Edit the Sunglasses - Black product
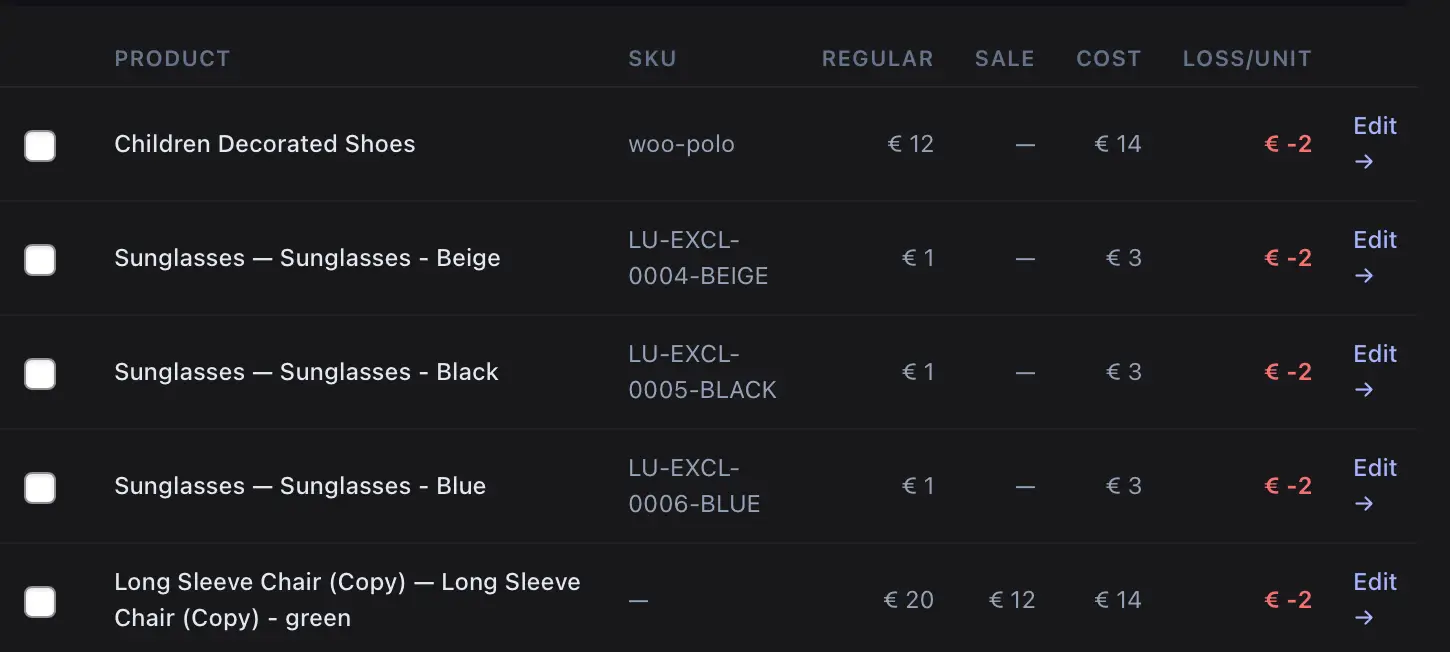 point(1374,371)
